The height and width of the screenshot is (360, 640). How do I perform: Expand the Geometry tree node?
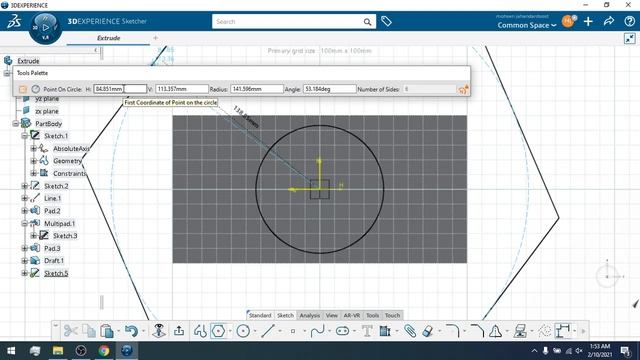33,161
